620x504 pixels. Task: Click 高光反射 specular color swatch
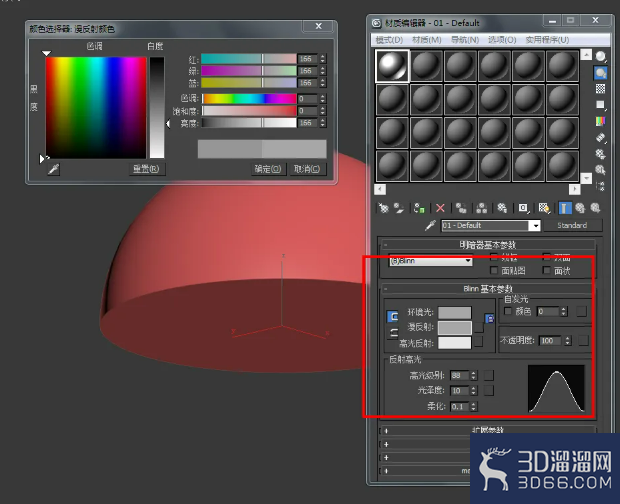[x=455, y=343]
